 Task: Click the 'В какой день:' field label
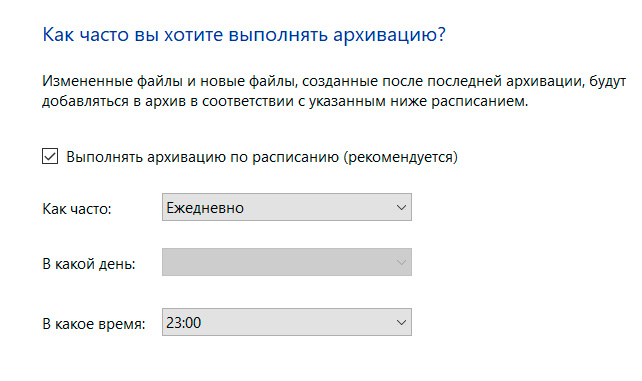89,264
